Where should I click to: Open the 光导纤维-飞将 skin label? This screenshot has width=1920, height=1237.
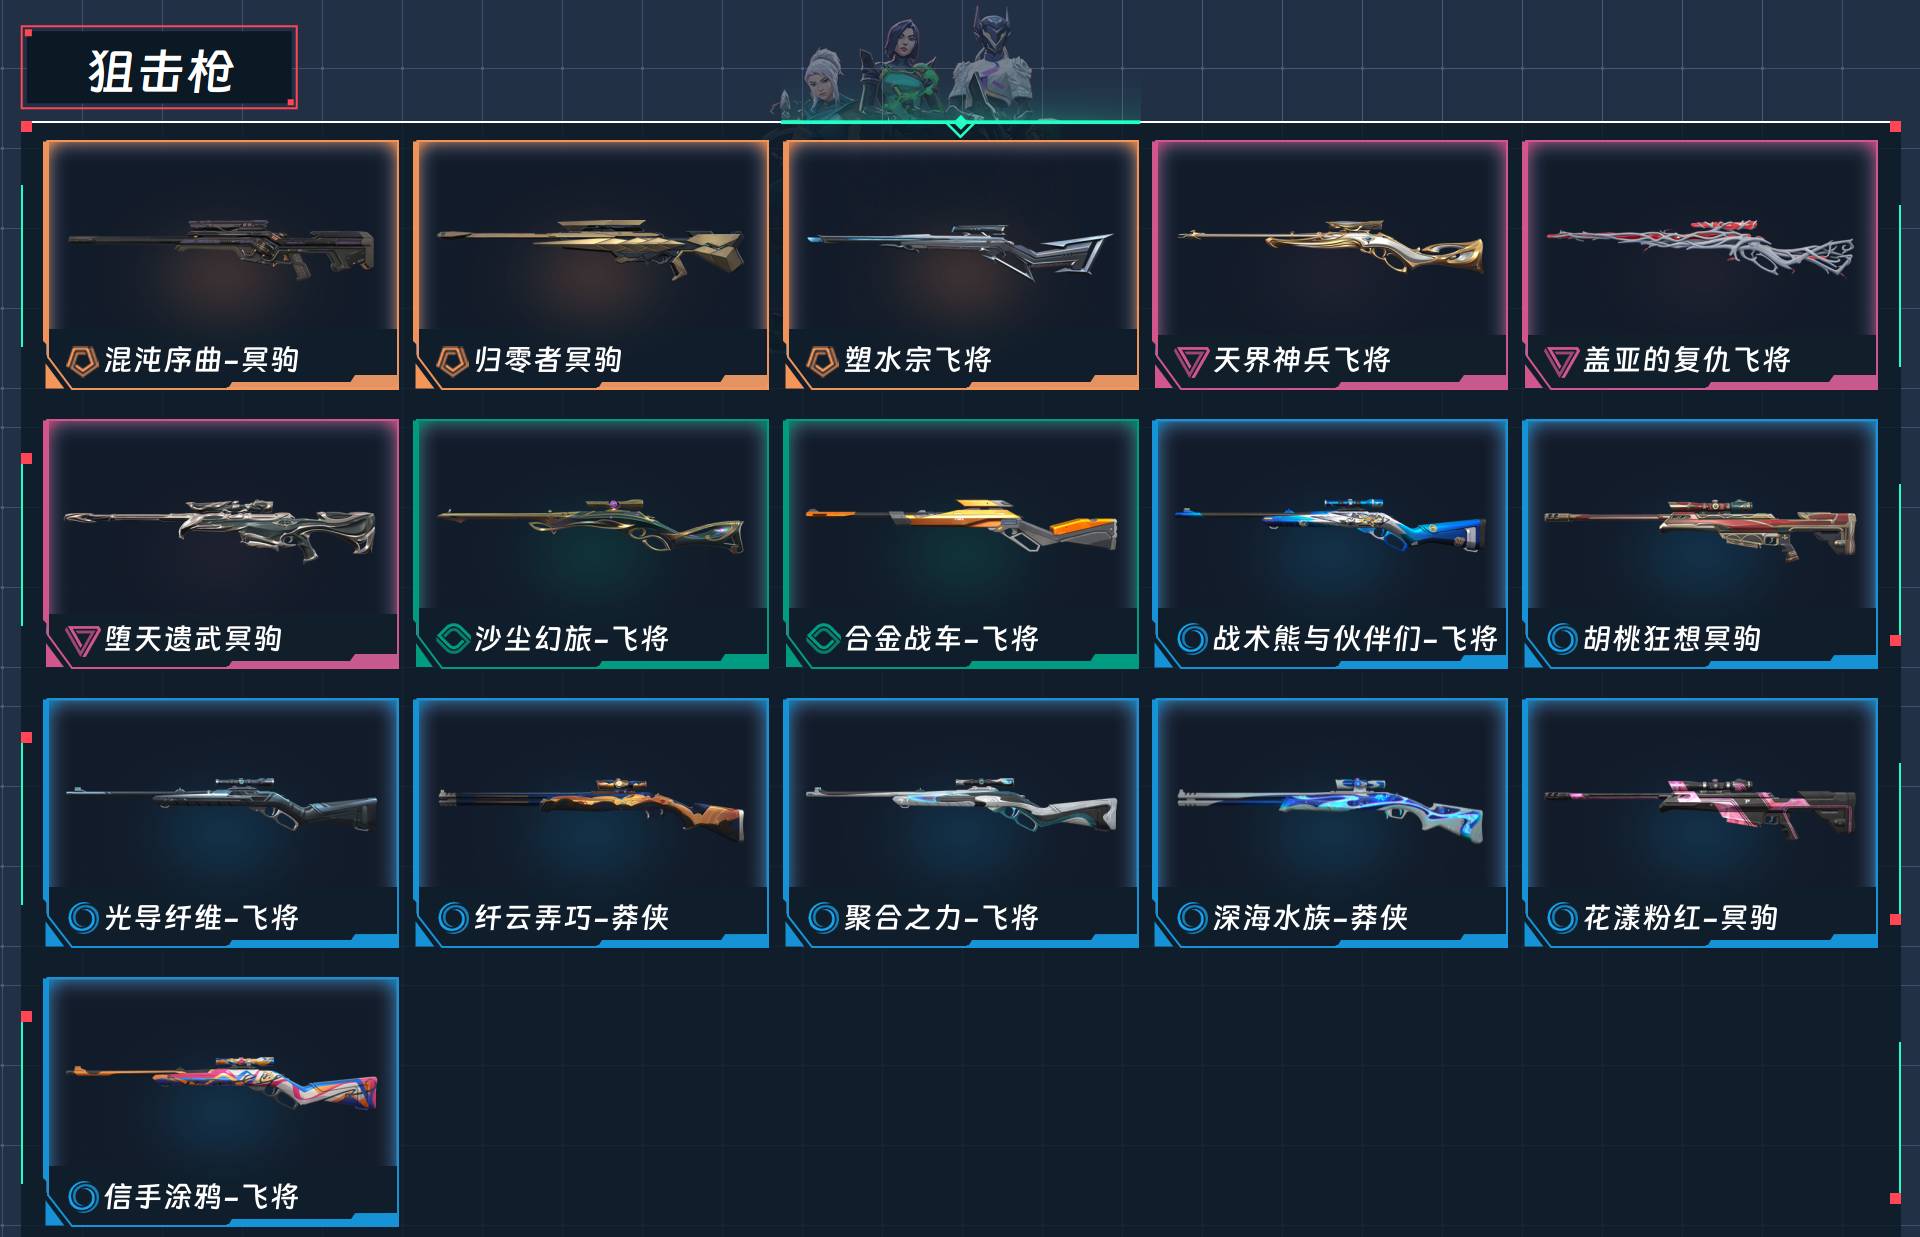201,917
